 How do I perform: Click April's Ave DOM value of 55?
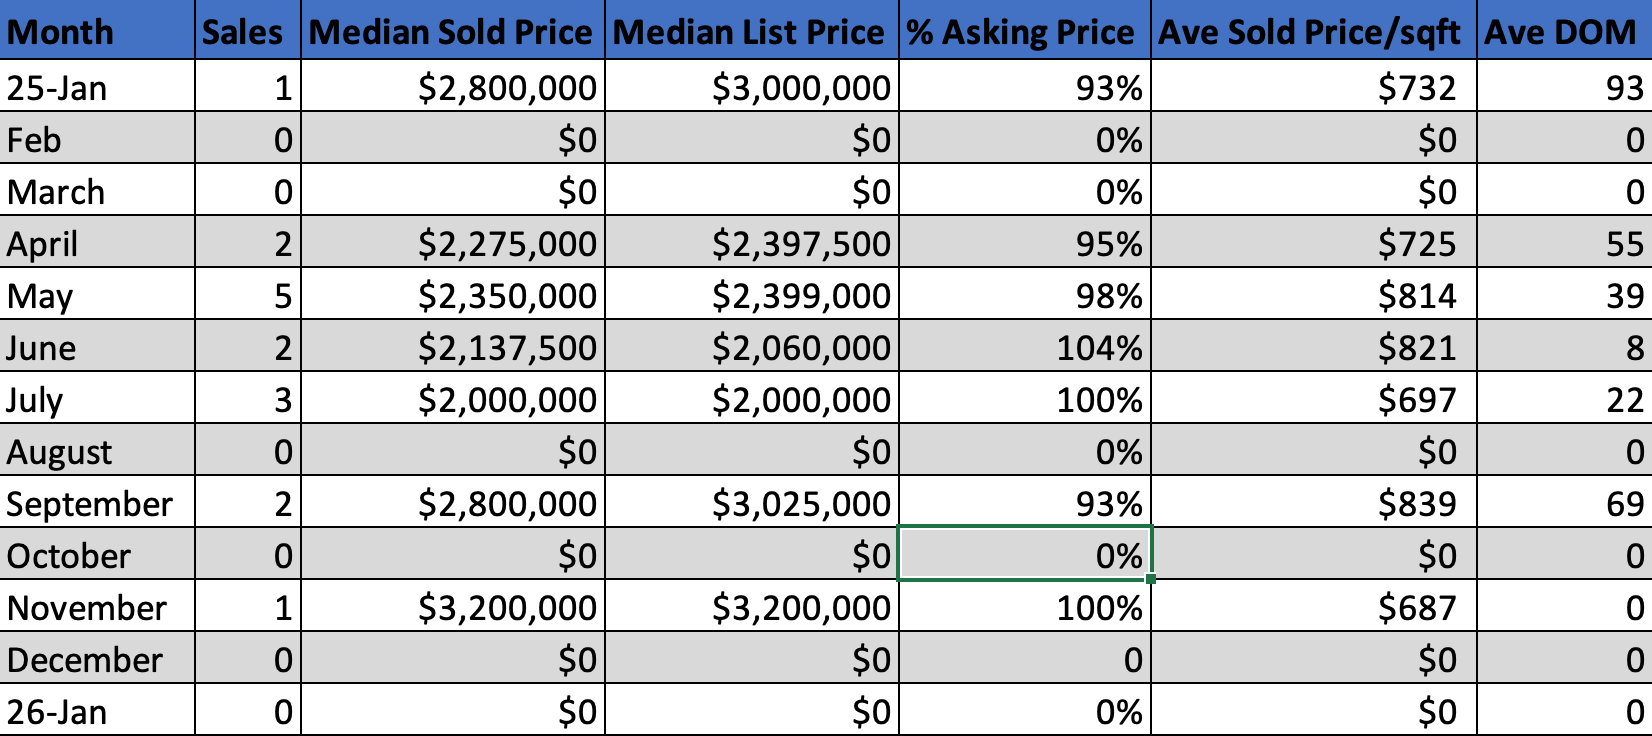1563,244
